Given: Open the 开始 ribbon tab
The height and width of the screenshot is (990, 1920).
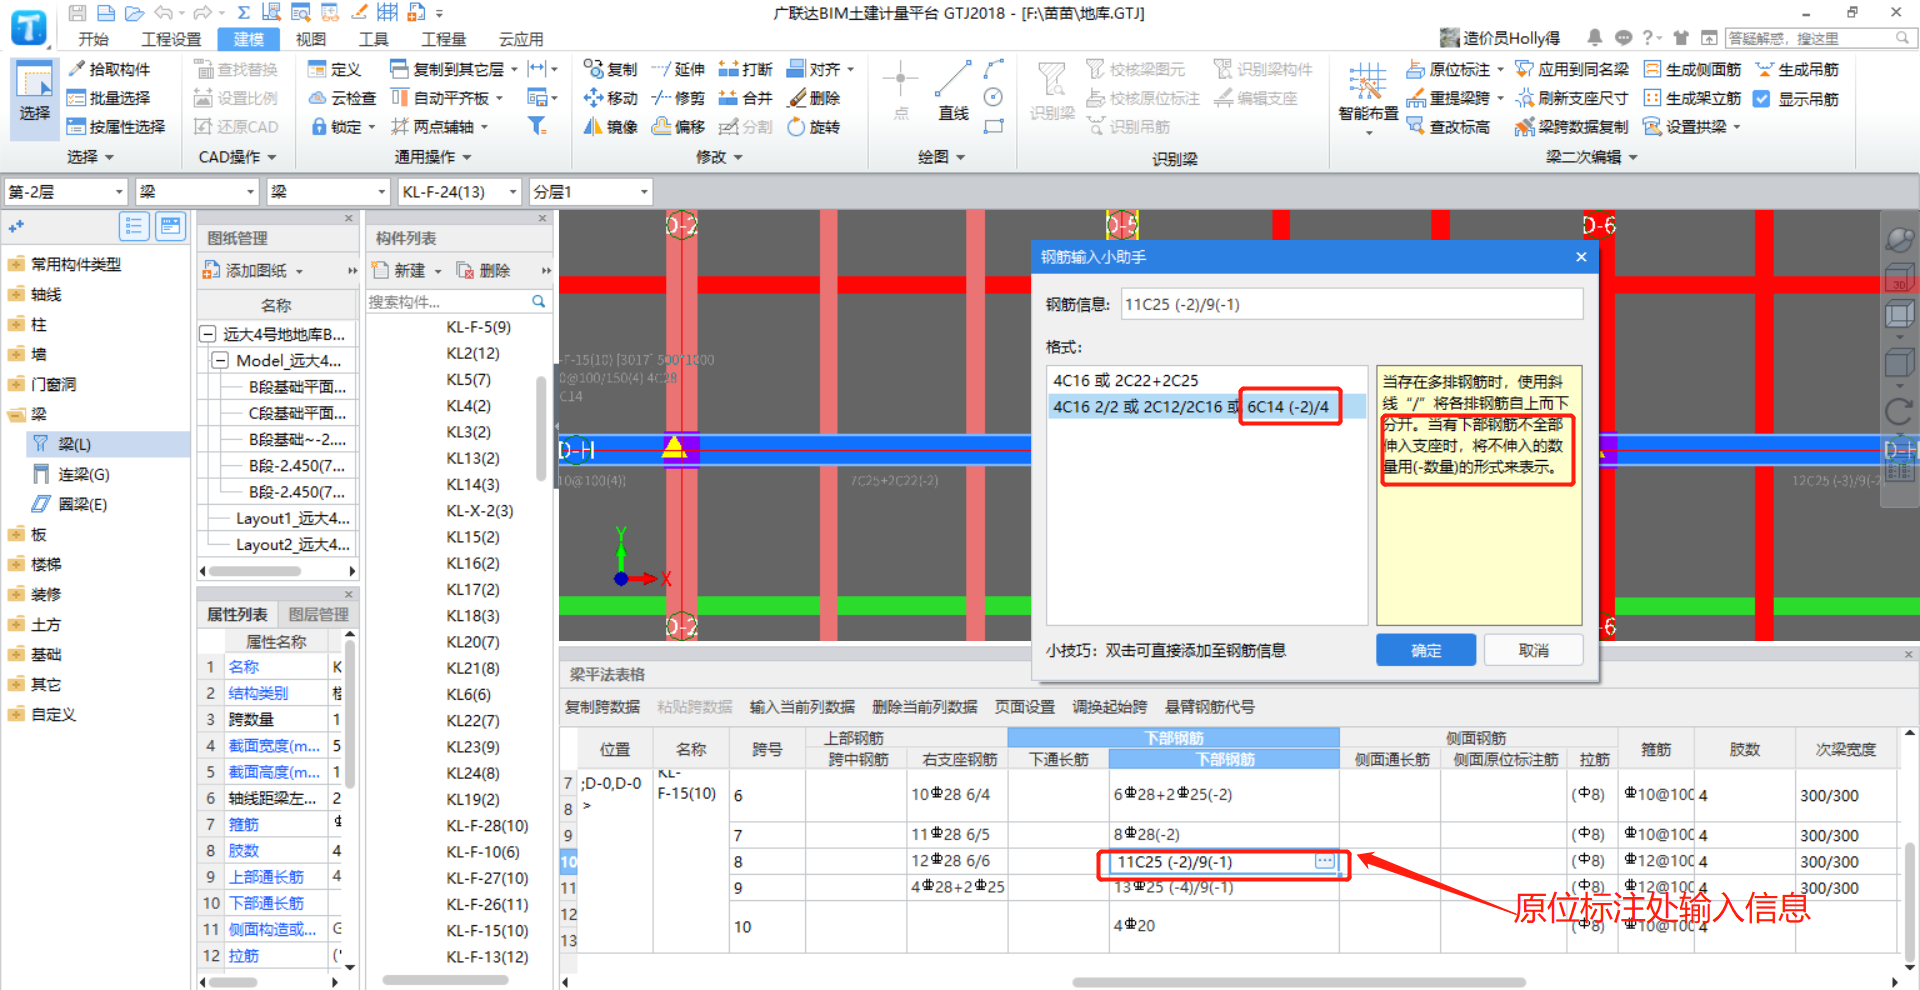Looking at the screenshot, I should (93, 39).
